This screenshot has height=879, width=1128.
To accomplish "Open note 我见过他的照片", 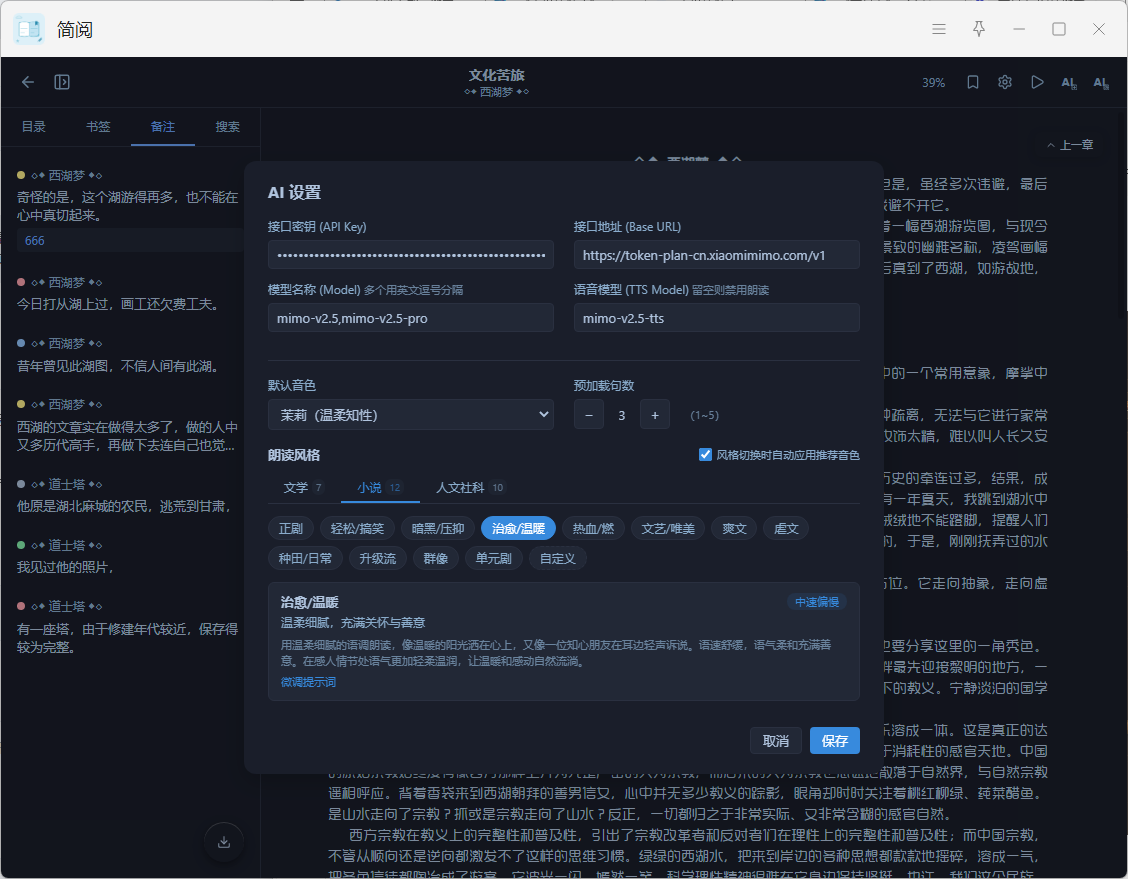I will coord(65,568).
